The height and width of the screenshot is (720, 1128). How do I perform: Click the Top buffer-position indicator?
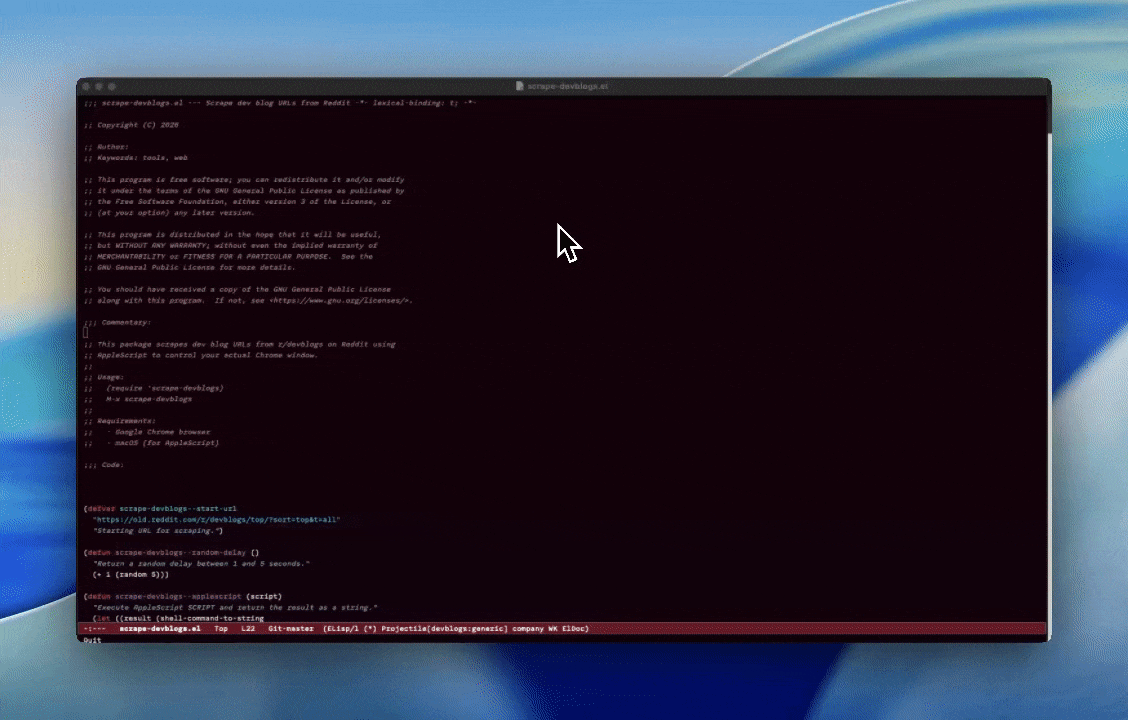220,628
